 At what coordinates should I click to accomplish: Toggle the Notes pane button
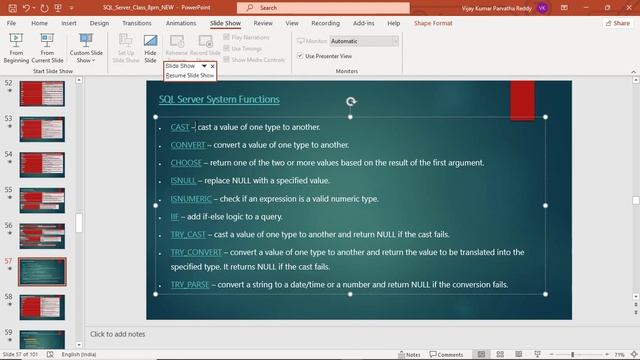tap(409, 354)
